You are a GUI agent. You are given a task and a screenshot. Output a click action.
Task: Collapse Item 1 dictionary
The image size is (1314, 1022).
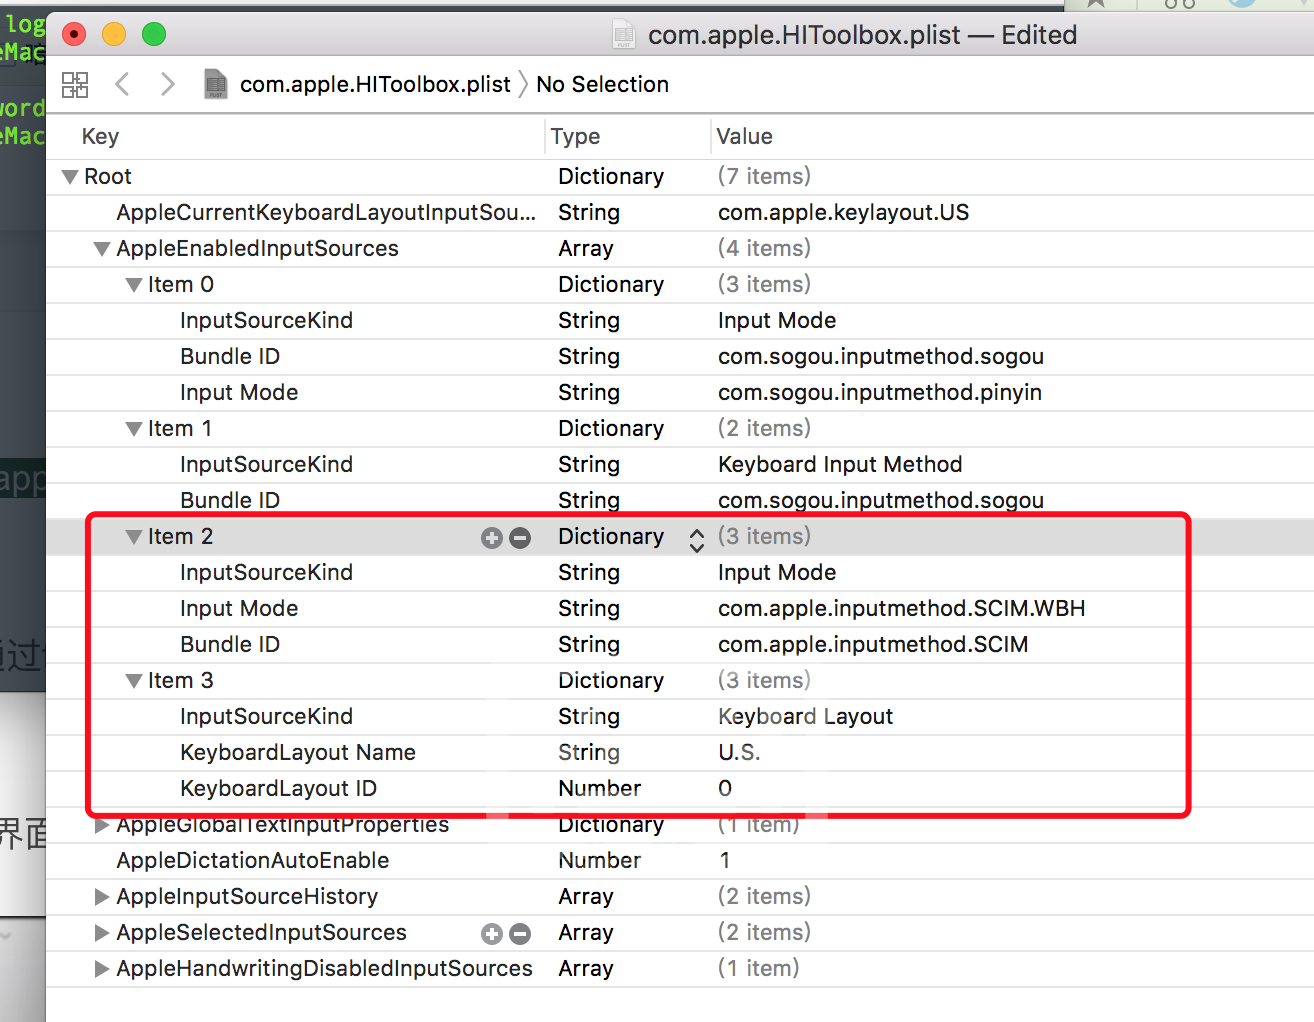coord(134,429)
